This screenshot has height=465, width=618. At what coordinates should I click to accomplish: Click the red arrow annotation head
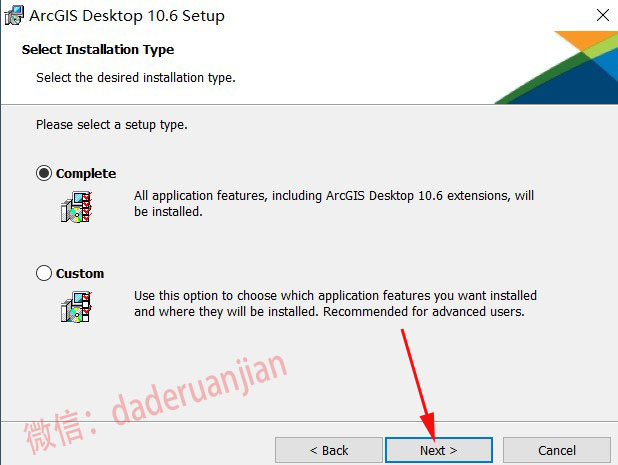point(429,426)
